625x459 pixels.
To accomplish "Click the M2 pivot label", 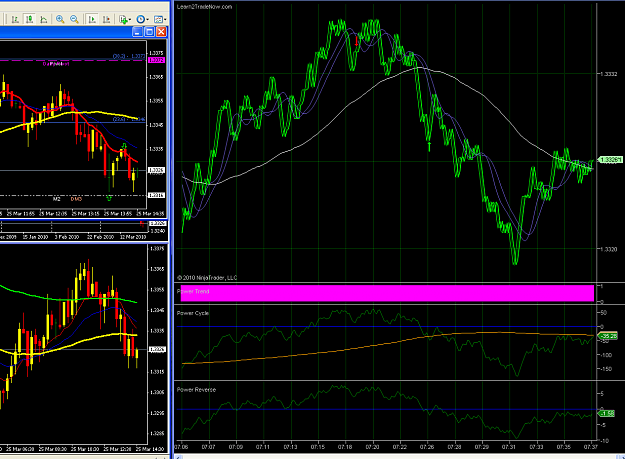I will [57, 199].
